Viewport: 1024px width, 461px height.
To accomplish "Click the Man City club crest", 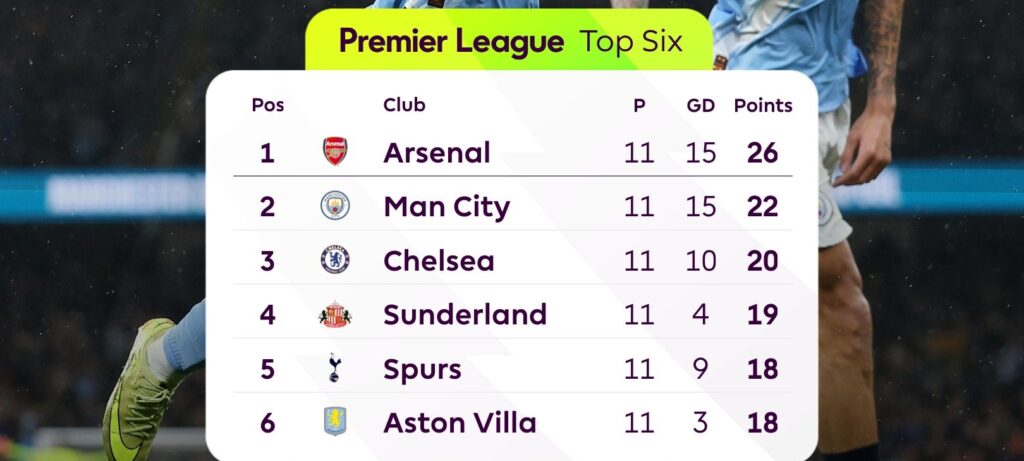I will coord(335,206).
